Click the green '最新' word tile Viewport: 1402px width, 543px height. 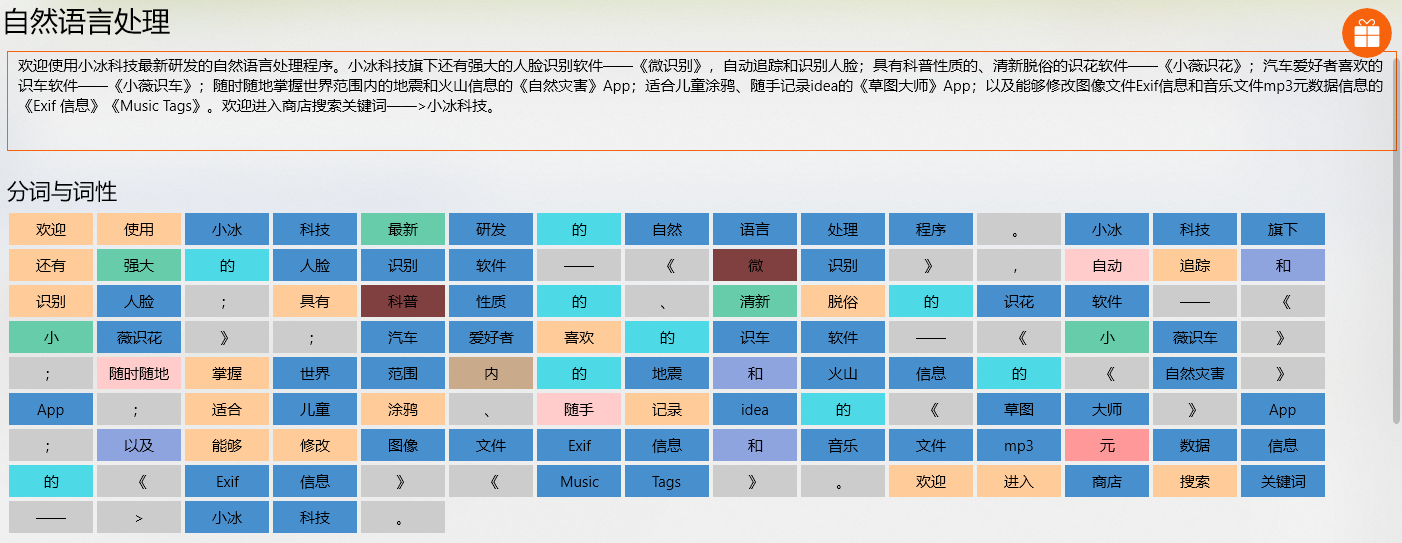point(403,229)
